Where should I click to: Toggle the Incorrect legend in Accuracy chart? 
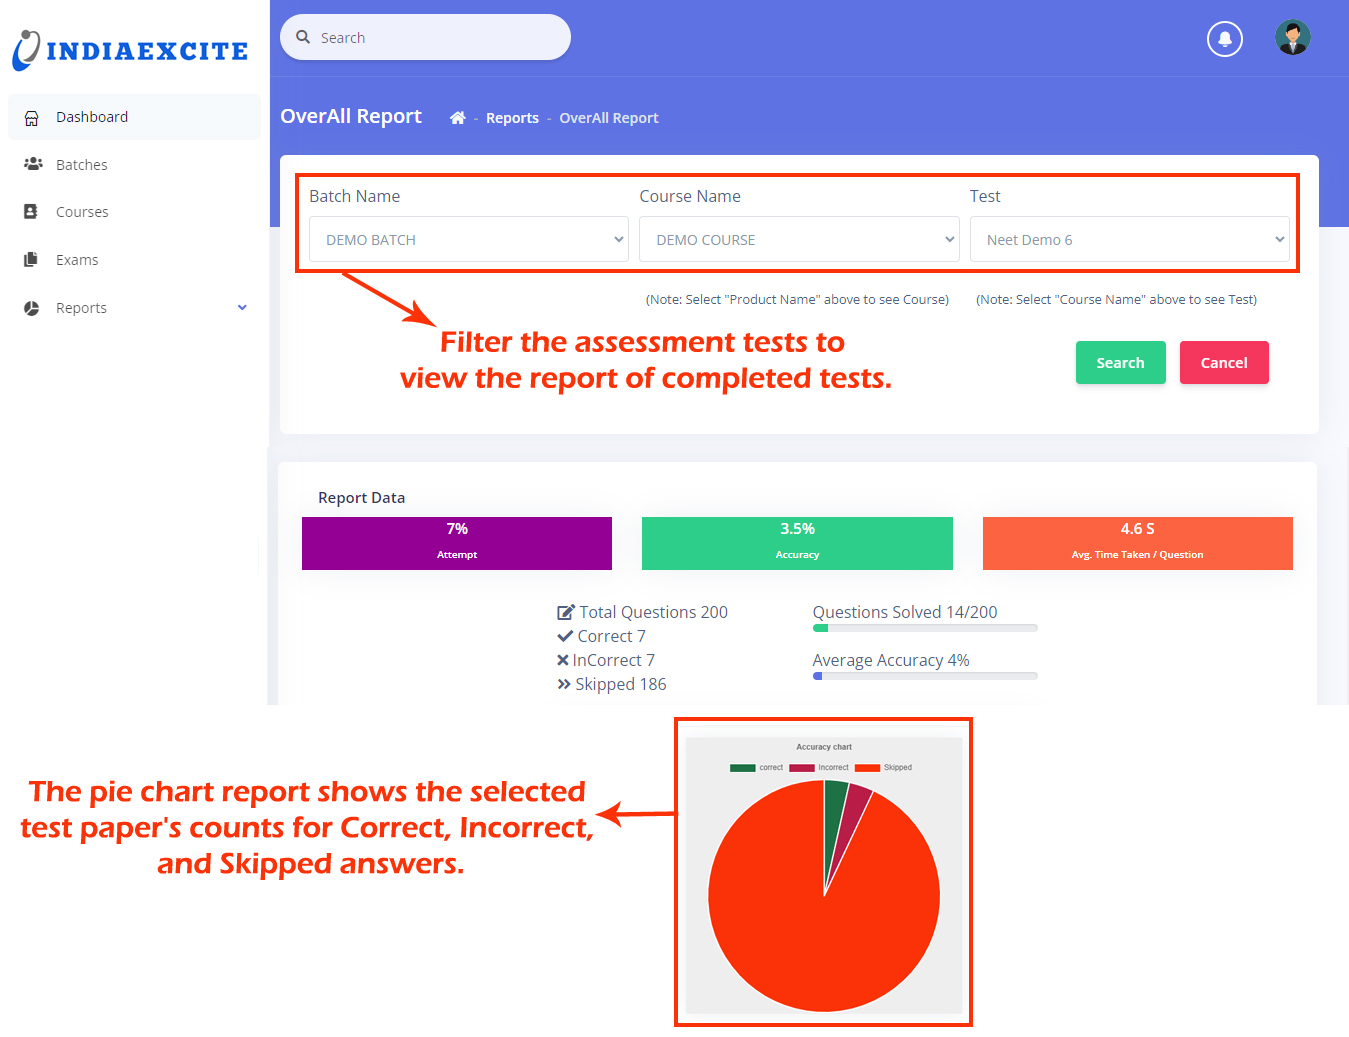click(818, 768)
